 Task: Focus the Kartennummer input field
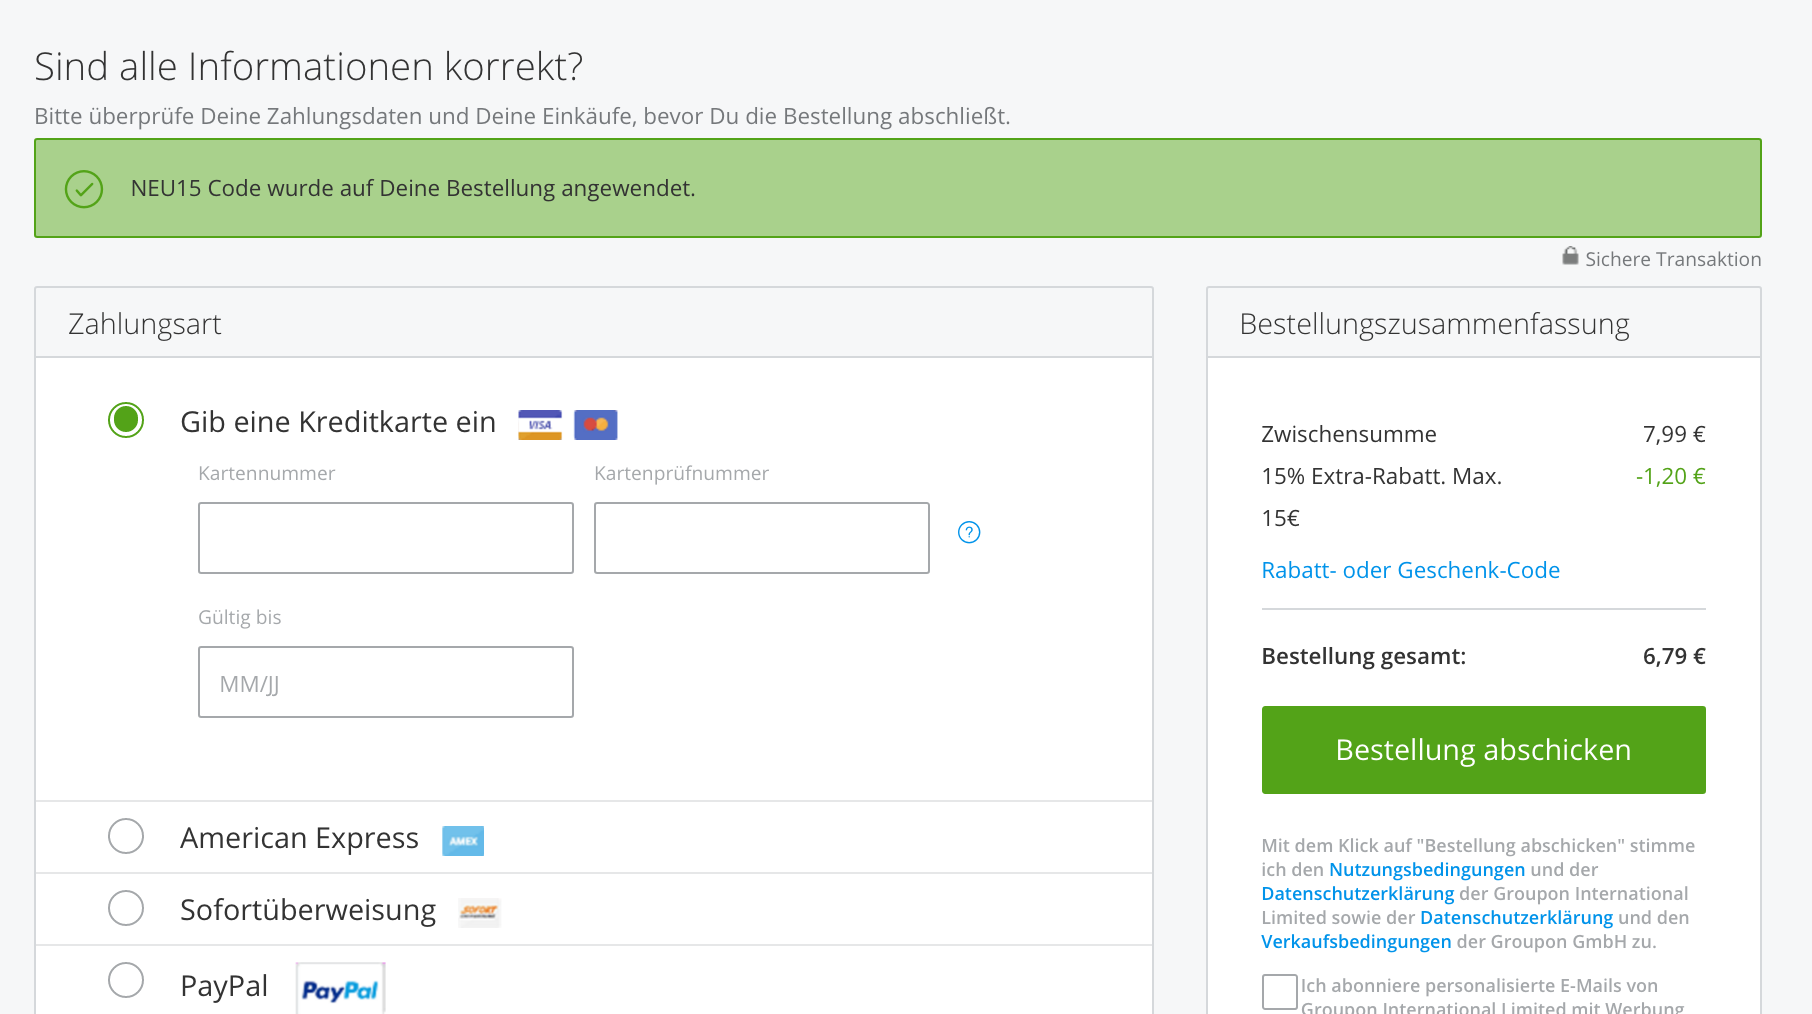(x=386, y=538)
